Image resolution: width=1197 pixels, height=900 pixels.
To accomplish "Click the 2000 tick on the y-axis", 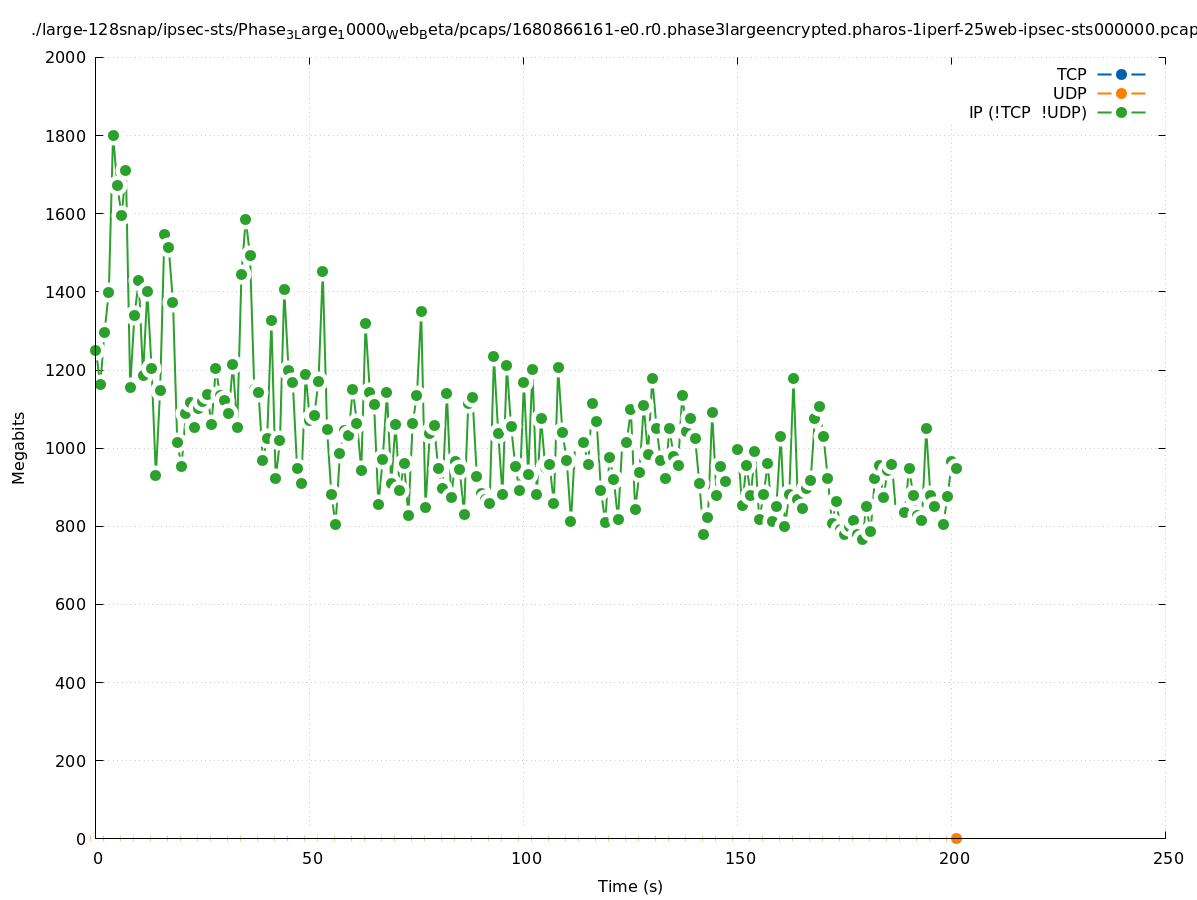I will click(x=66, y=57).
